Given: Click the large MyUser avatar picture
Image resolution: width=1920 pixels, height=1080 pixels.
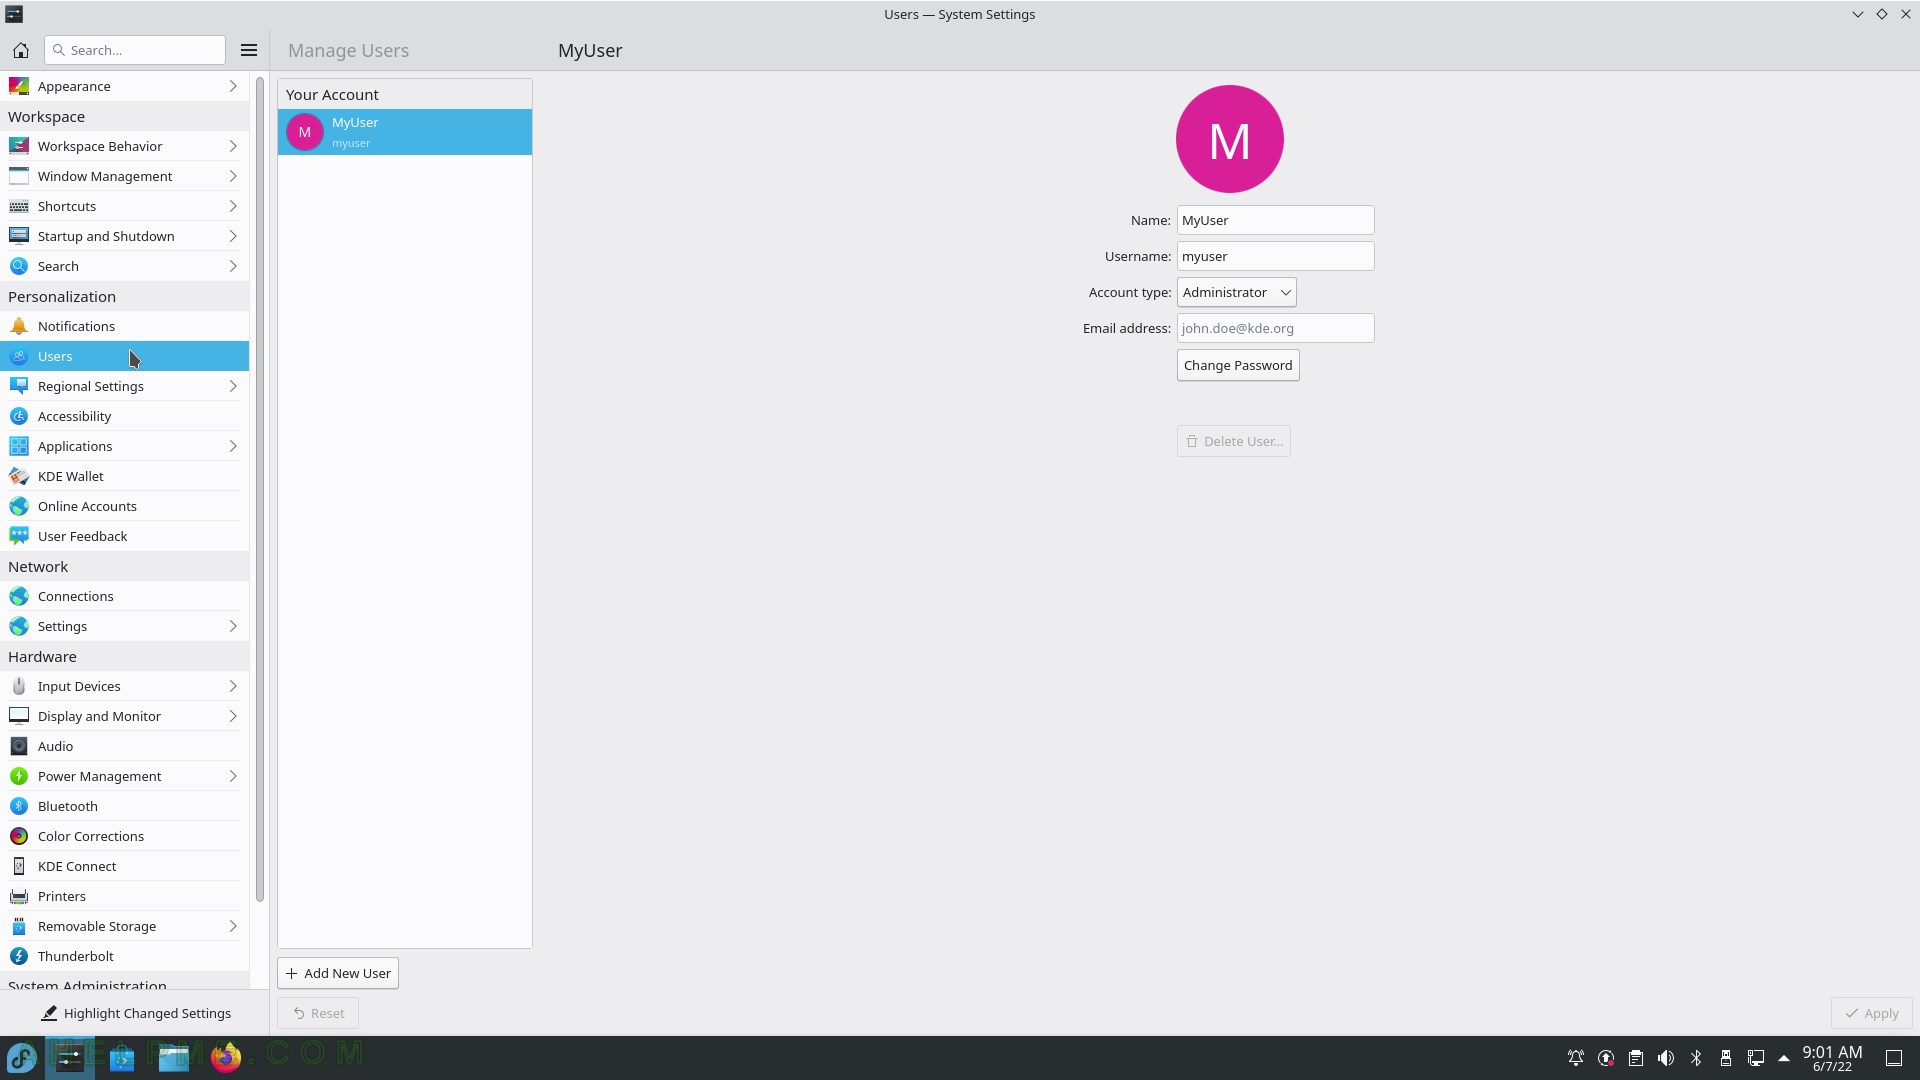Looking at the screenshot, I should (x=1230, y=139).
